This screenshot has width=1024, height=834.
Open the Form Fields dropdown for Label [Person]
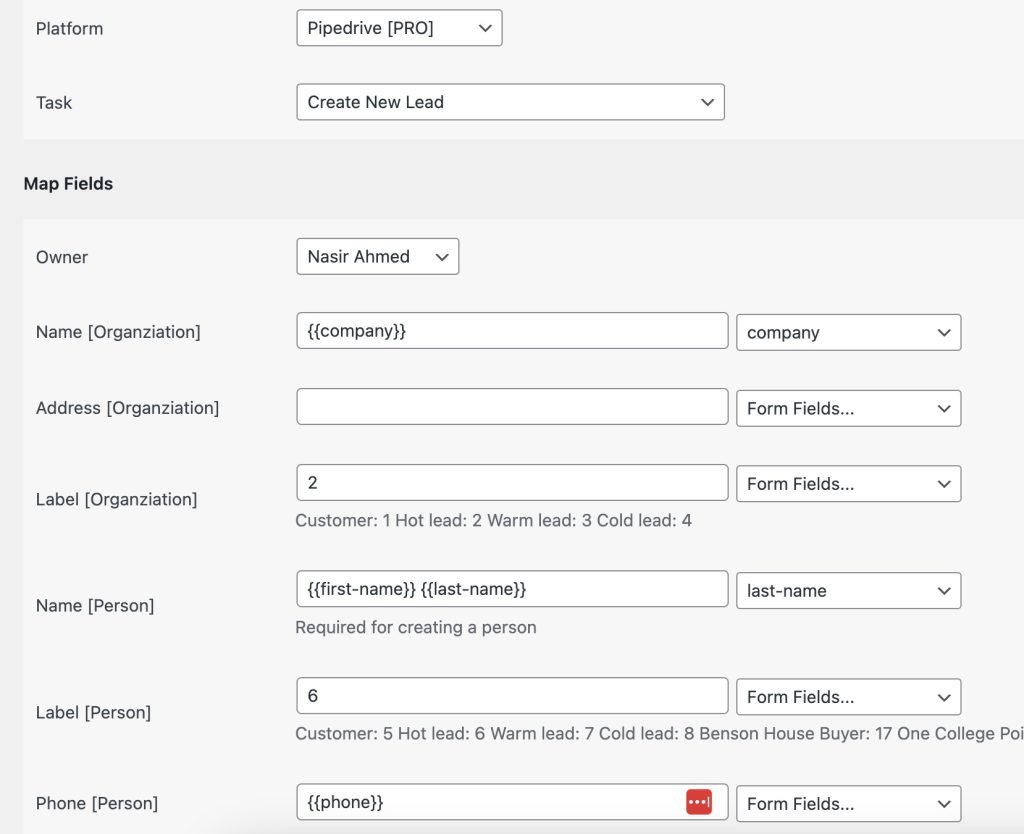tap(848, 697)
